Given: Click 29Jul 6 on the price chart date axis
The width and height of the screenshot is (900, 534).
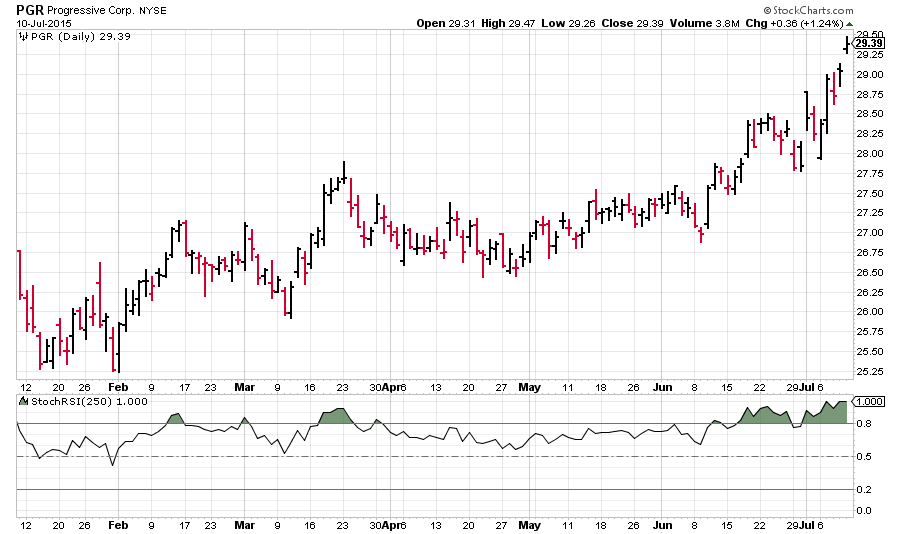Looking at the screenshot, I should [805, 388].
